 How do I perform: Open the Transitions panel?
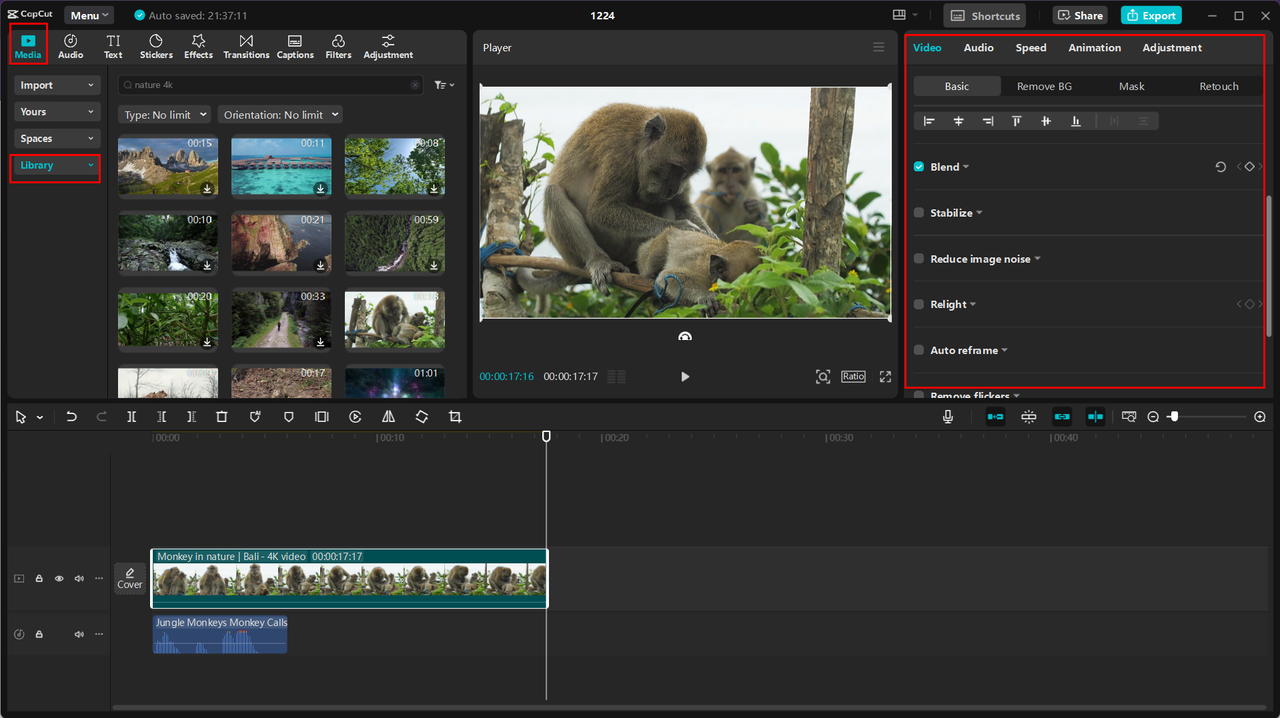coord(246,46)
